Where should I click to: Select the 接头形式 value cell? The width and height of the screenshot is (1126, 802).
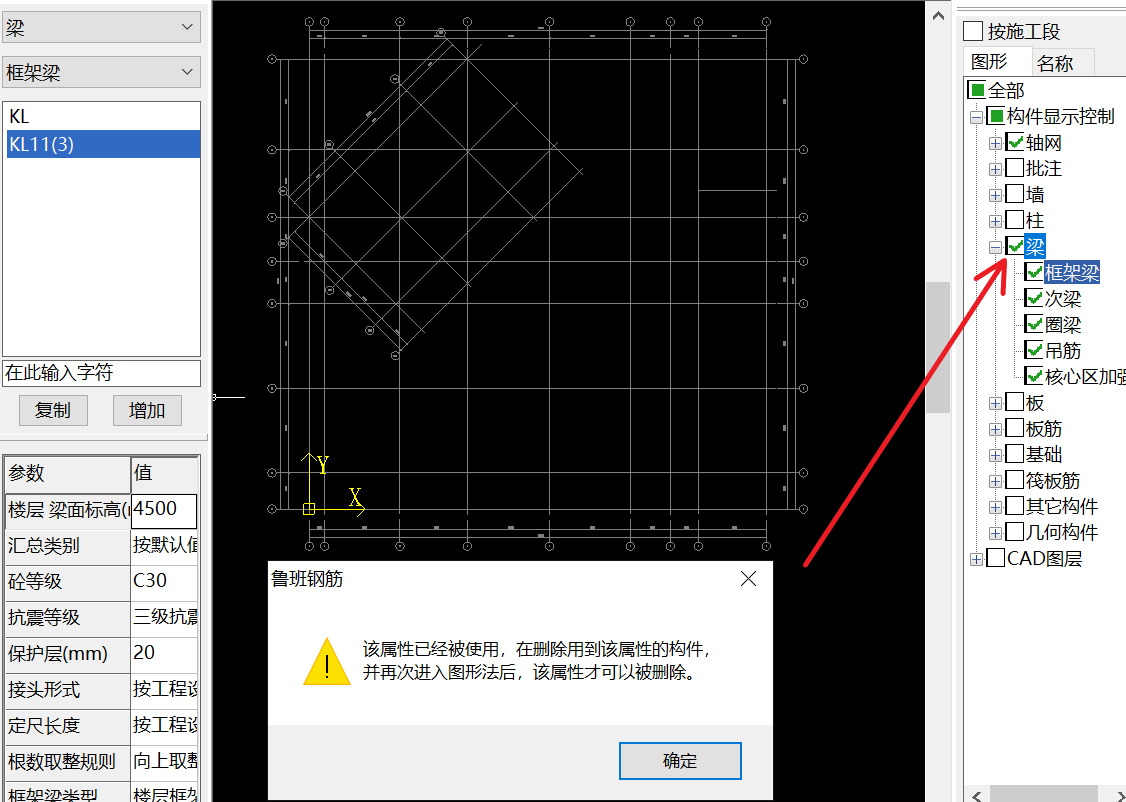point(164,689)
